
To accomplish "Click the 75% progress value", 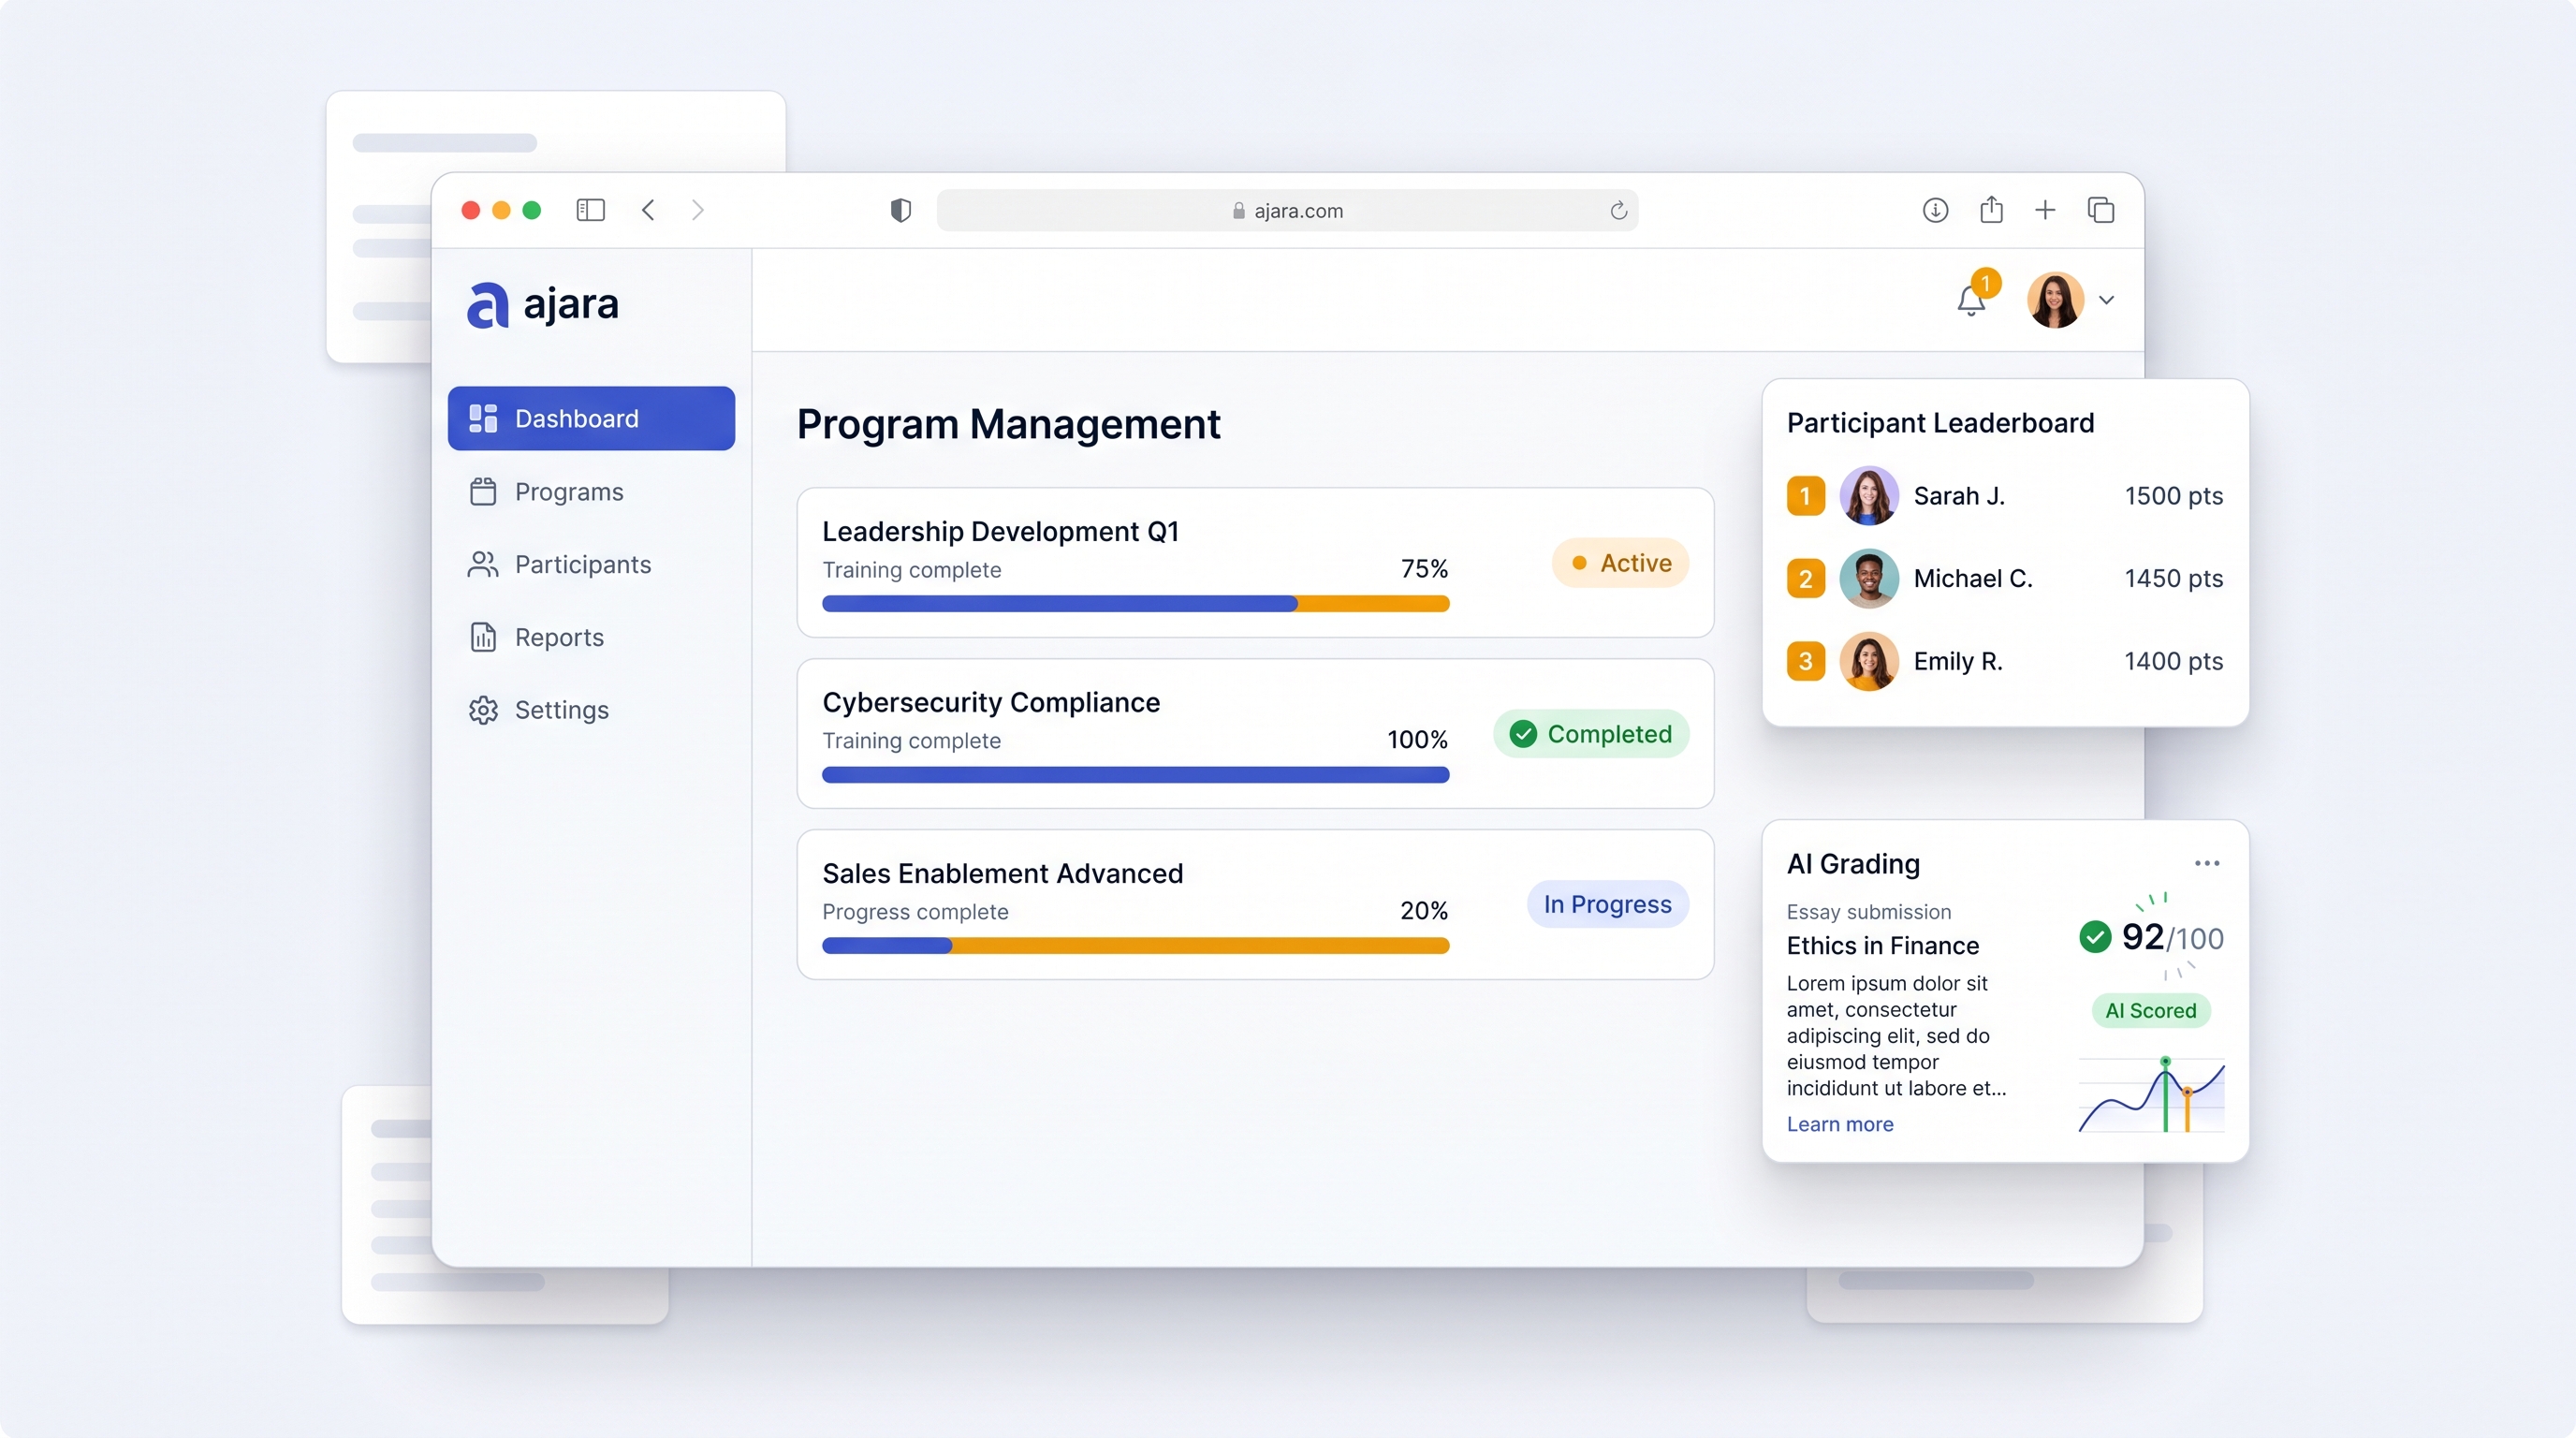I will pyautogui.click(x=1424, y=568).
